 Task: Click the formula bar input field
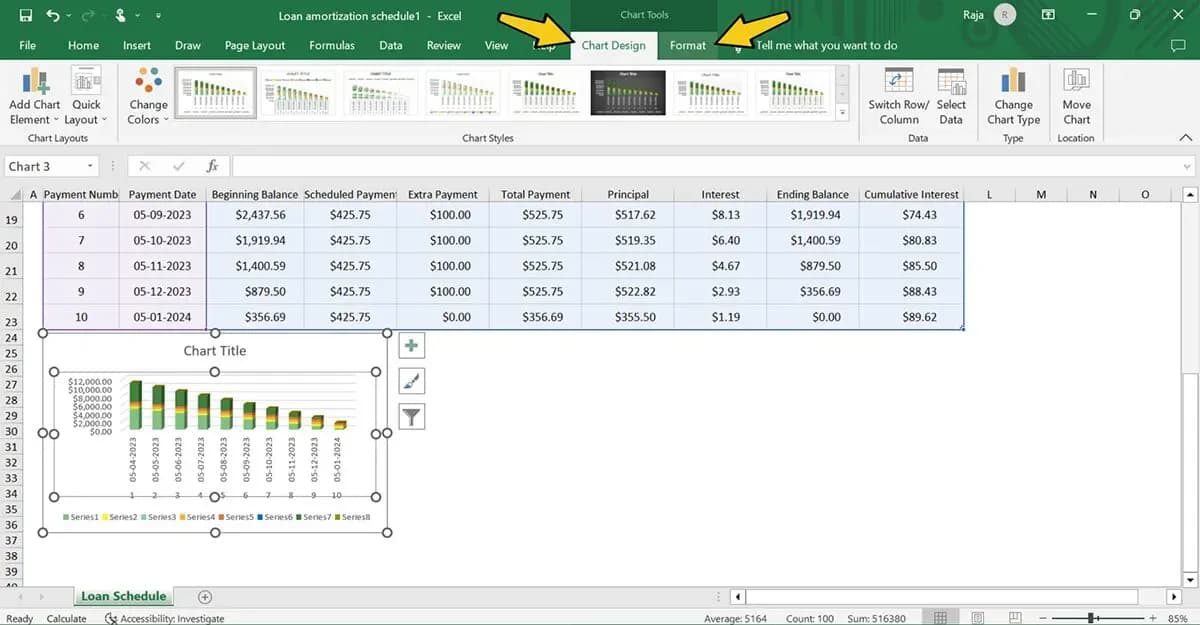tap(700, 166)
